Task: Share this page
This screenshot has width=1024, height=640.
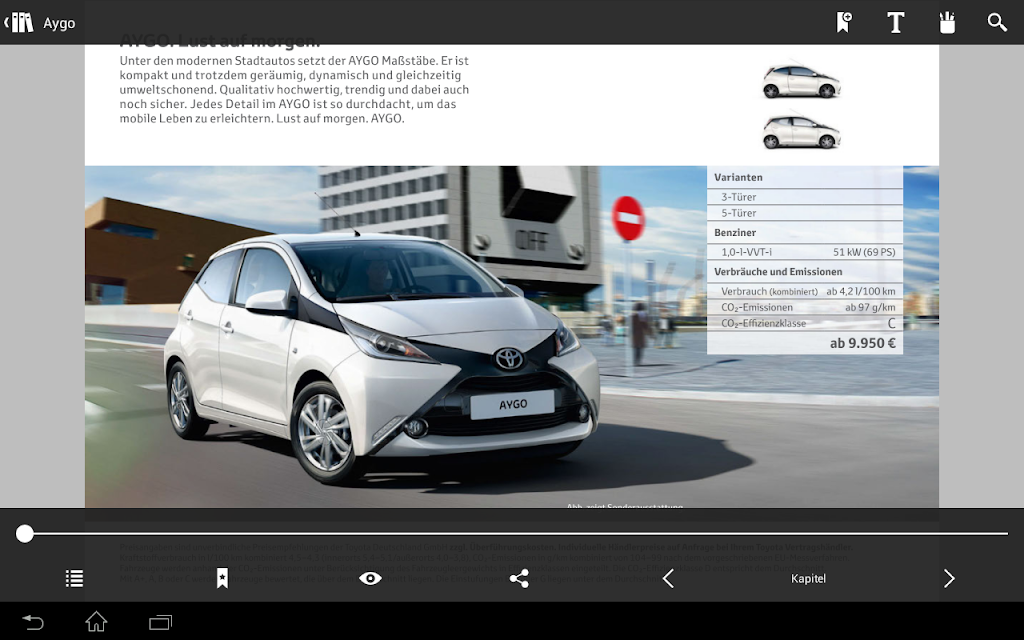Action: tap(519, 578)
